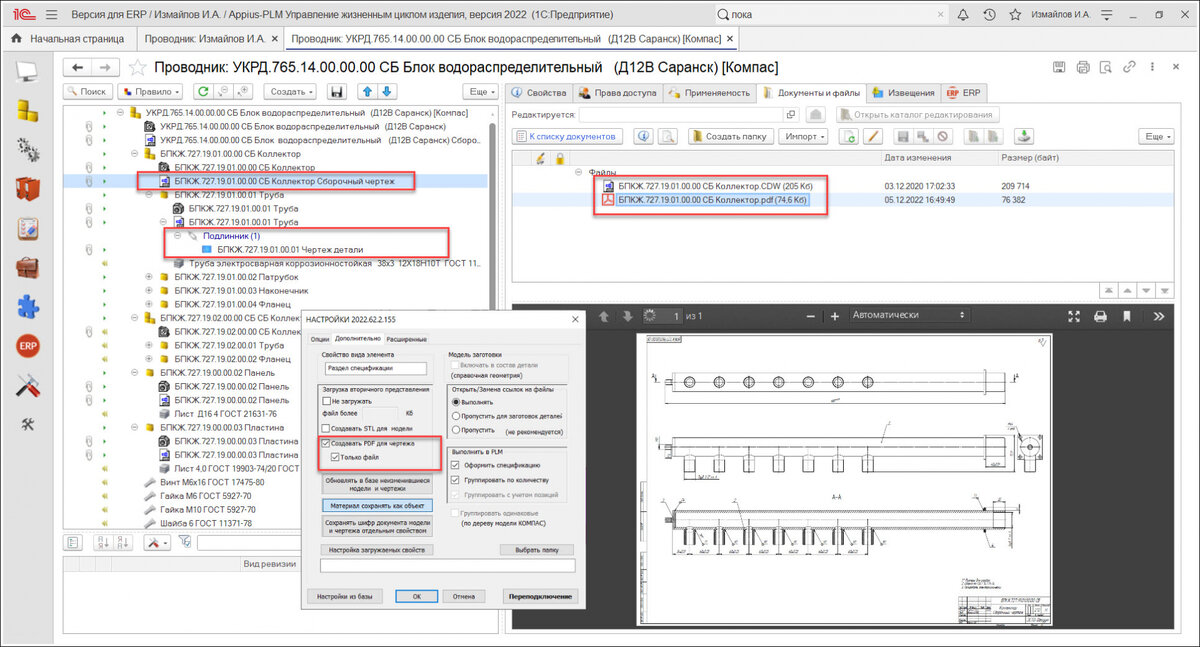The height and width of the screenshot is (647, 1200).
Task: Open the Правило dropdown
Action: pos(152,91)
